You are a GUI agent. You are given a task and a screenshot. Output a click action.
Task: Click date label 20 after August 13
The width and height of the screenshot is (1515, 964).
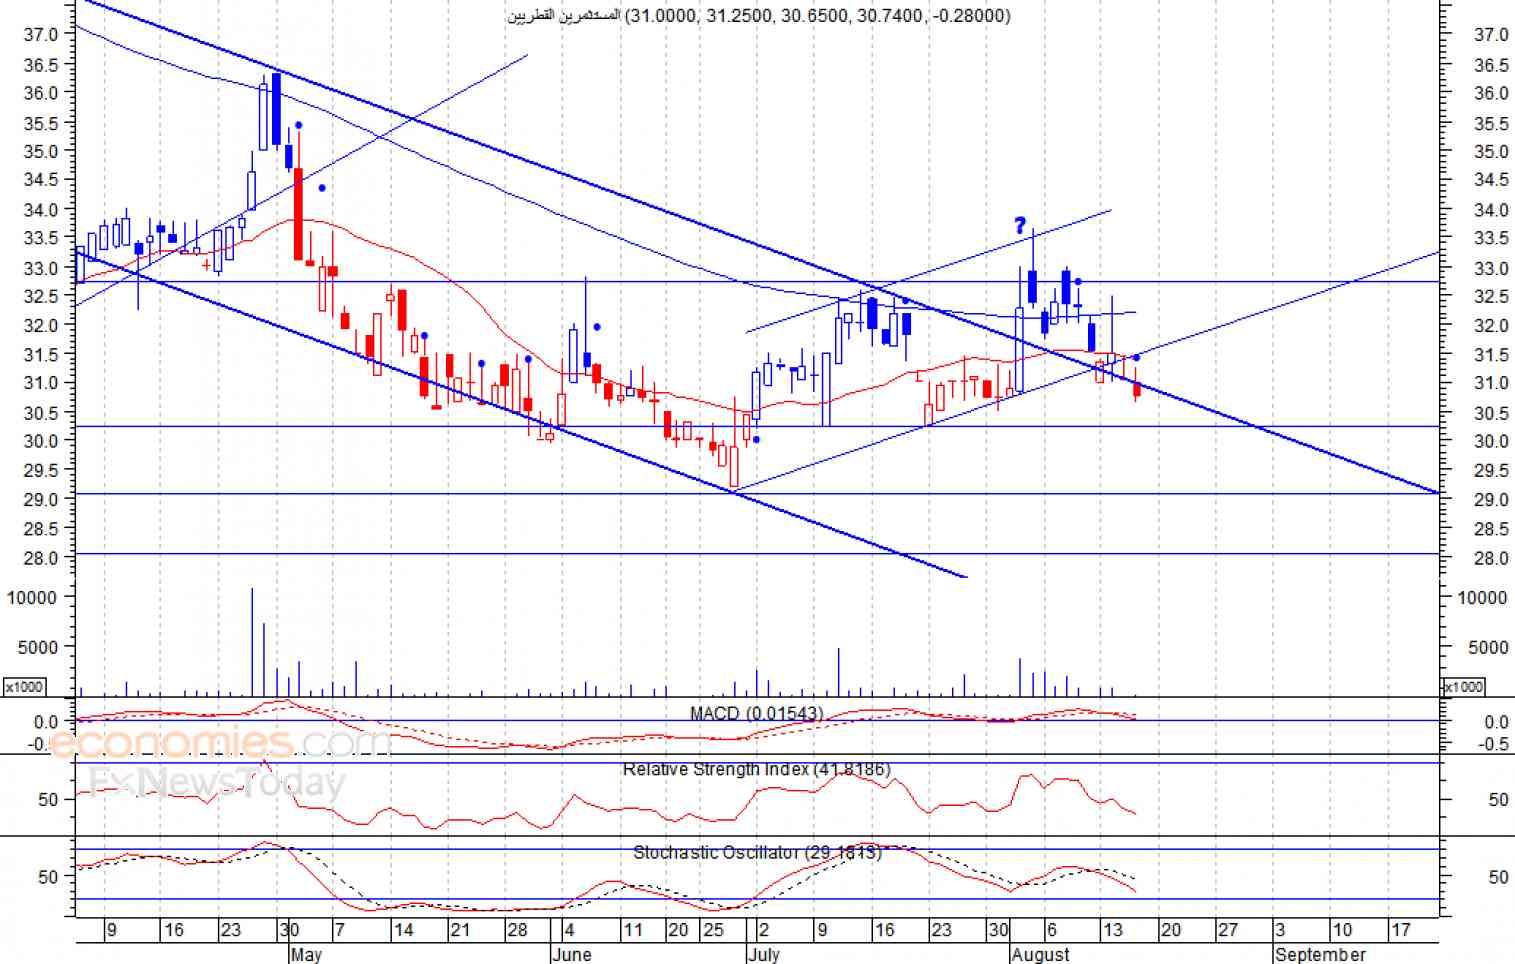(1170, 930)
